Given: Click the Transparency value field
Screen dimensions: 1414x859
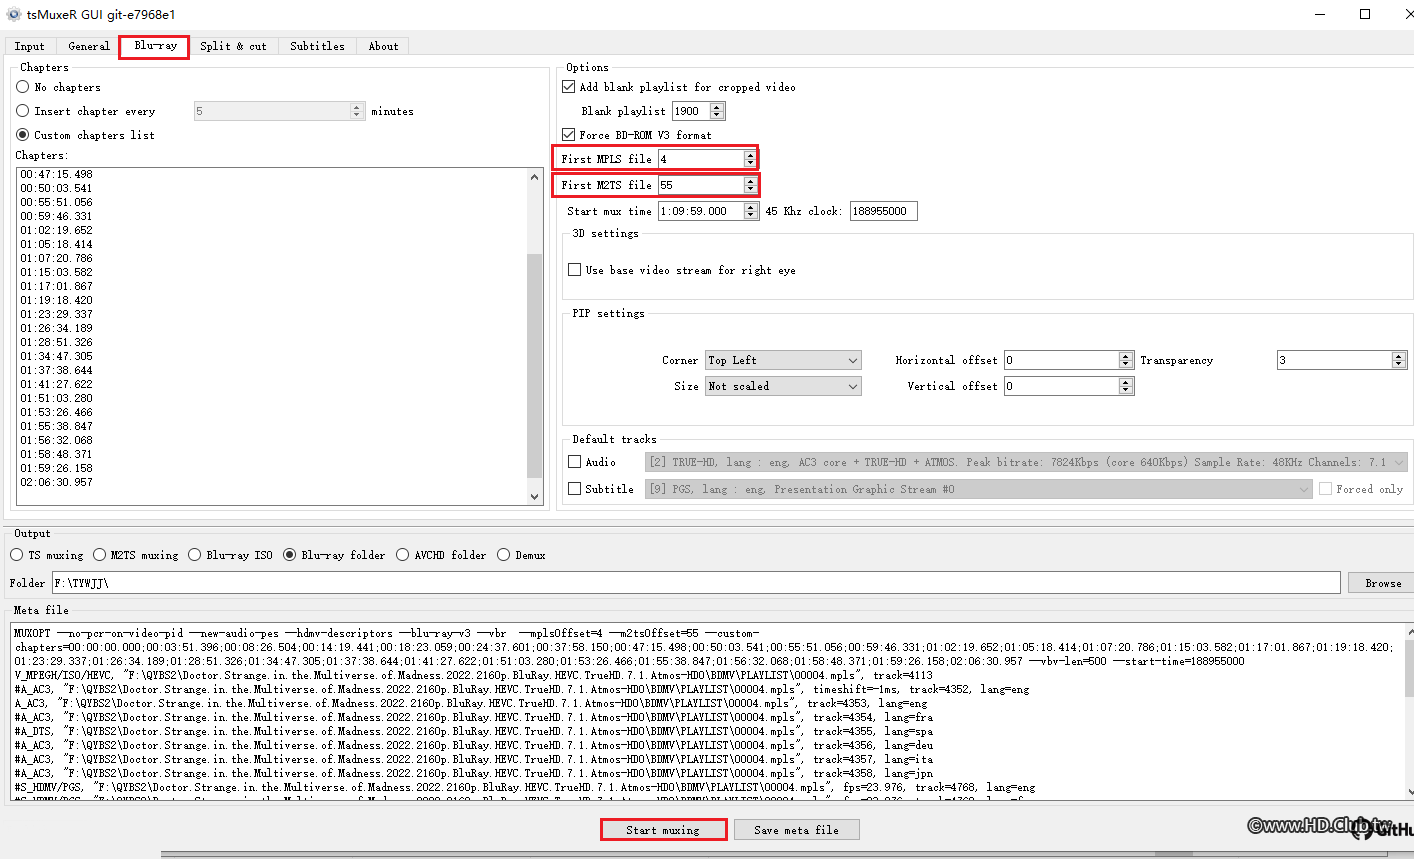Looking at the screenshot, I should click(1335, 360).
